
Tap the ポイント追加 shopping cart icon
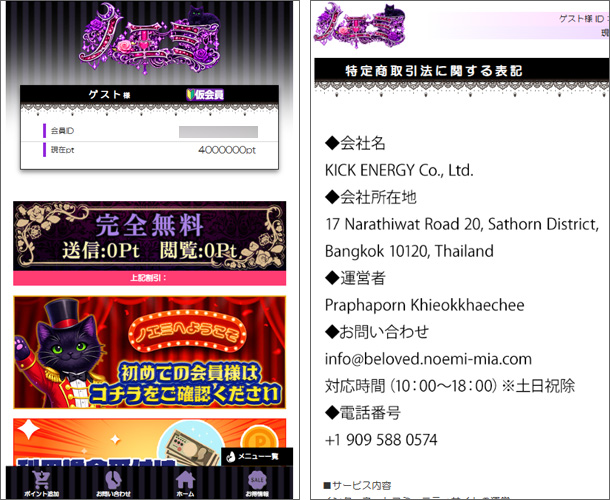pos(41,482)
